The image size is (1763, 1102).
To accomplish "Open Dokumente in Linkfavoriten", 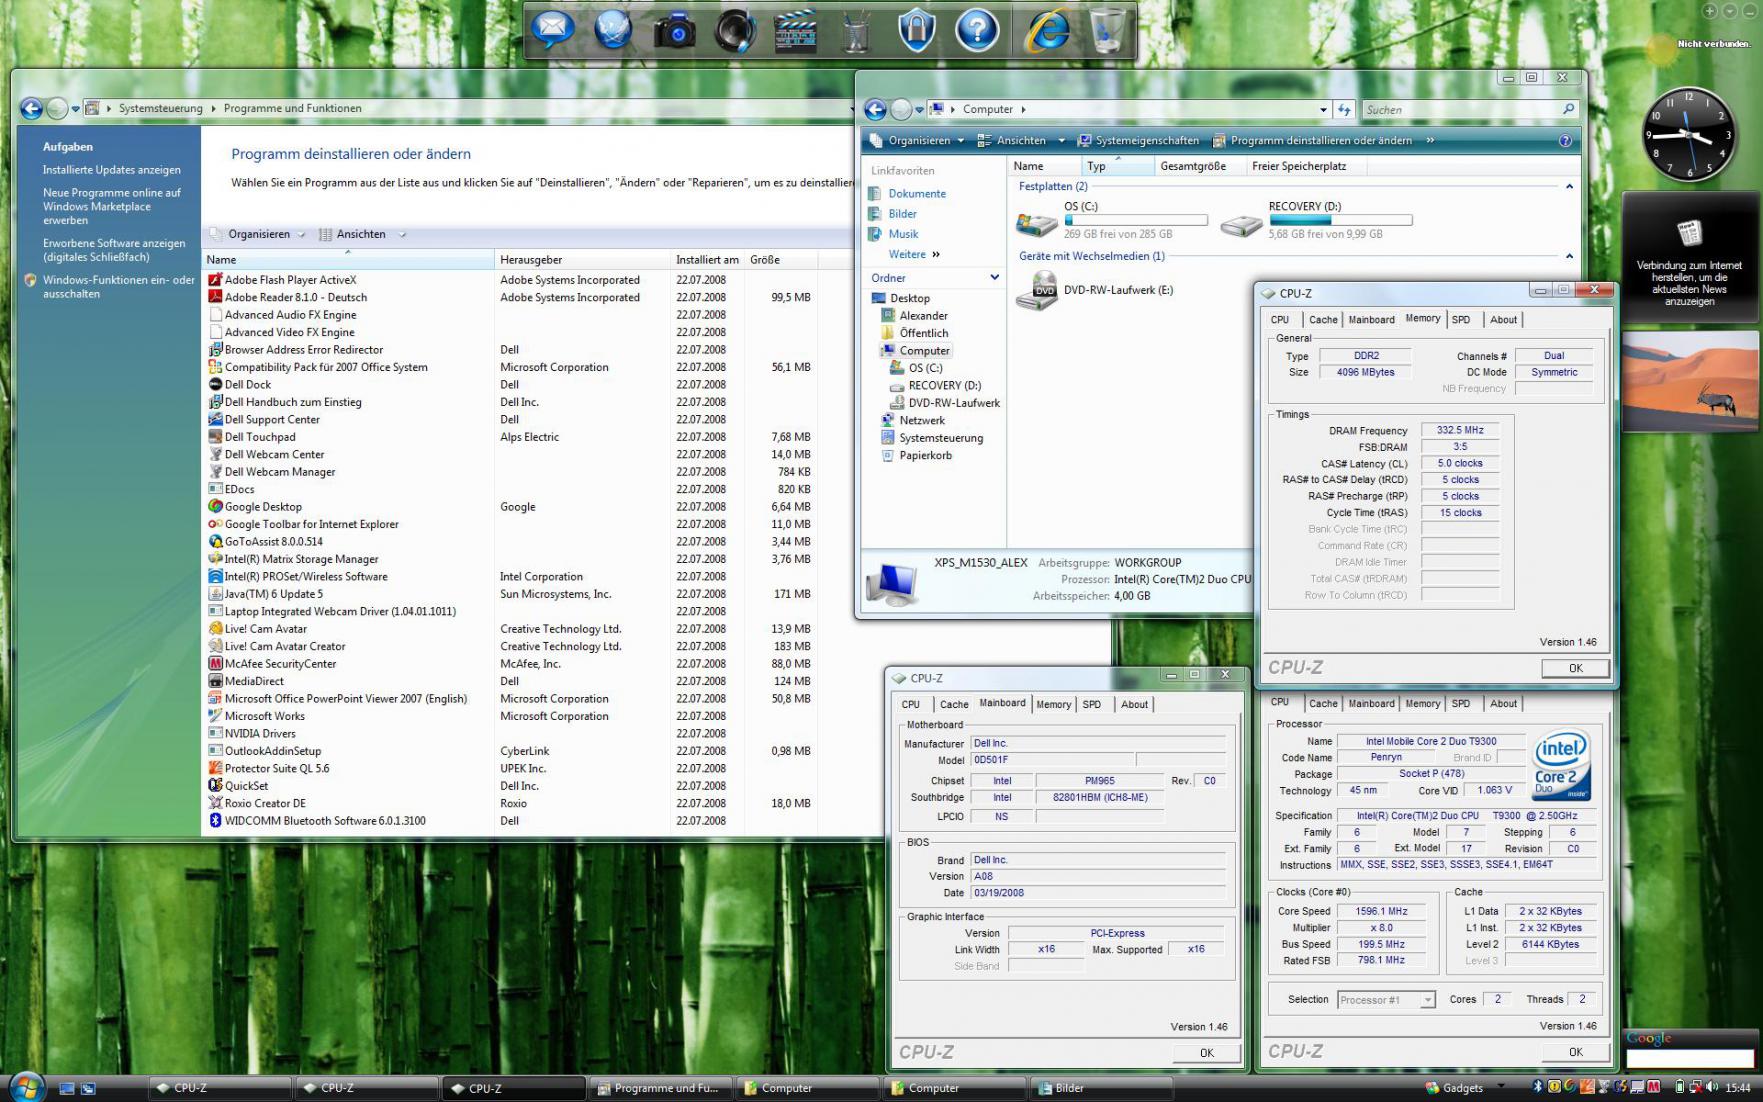I will click(x=917, y=194).
